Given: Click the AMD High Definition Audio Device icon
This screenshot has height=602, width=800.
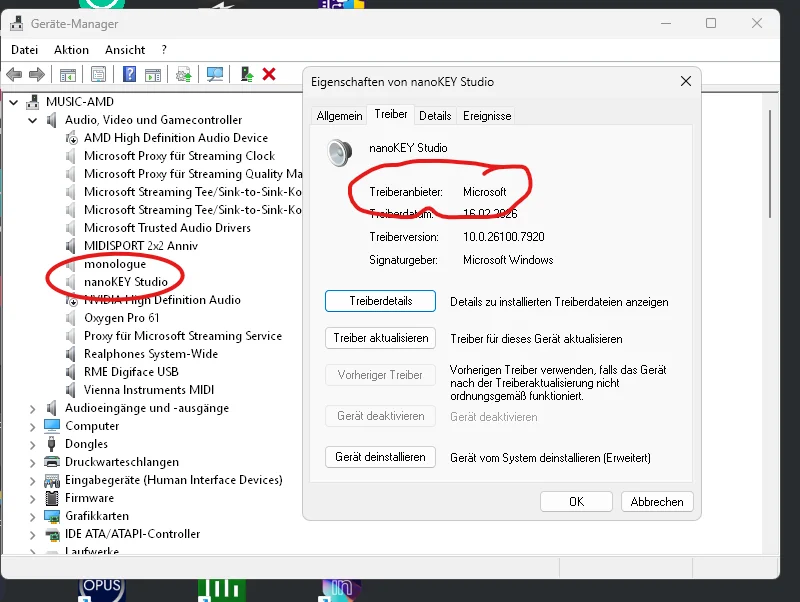Looking at the screenshot, I should [x=71, y=138].
